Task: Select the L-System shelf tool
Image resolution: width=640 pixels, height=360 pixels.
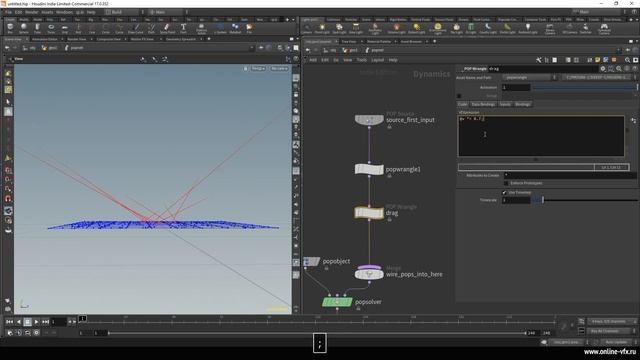Action: [220, 28]
